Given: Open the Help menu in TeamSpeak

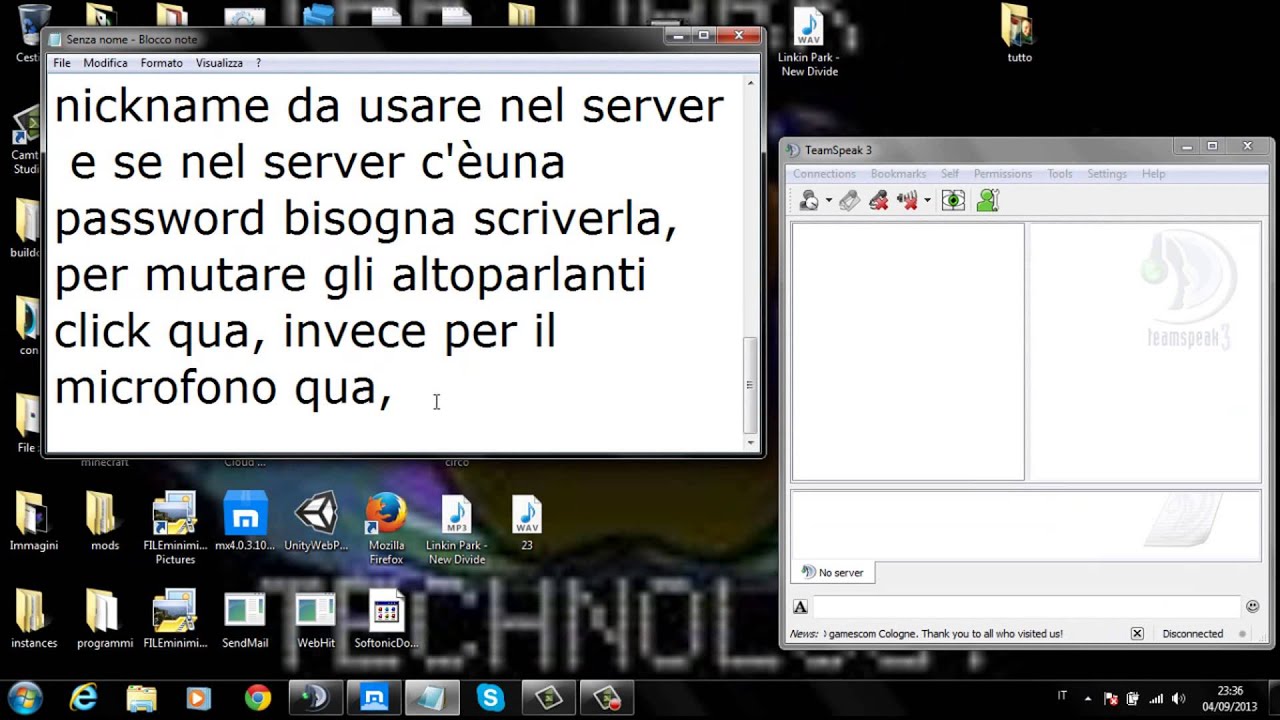Looking at the screenshot, I should click(1153, 174).
